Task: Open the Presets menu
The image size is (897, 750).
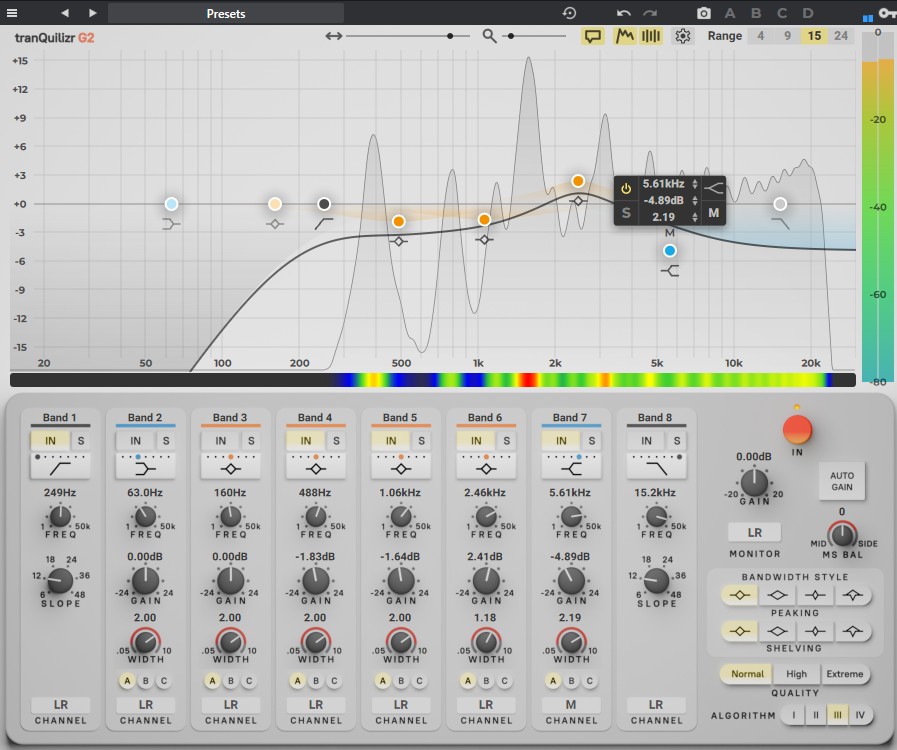Action: click(x=226, y=13)
